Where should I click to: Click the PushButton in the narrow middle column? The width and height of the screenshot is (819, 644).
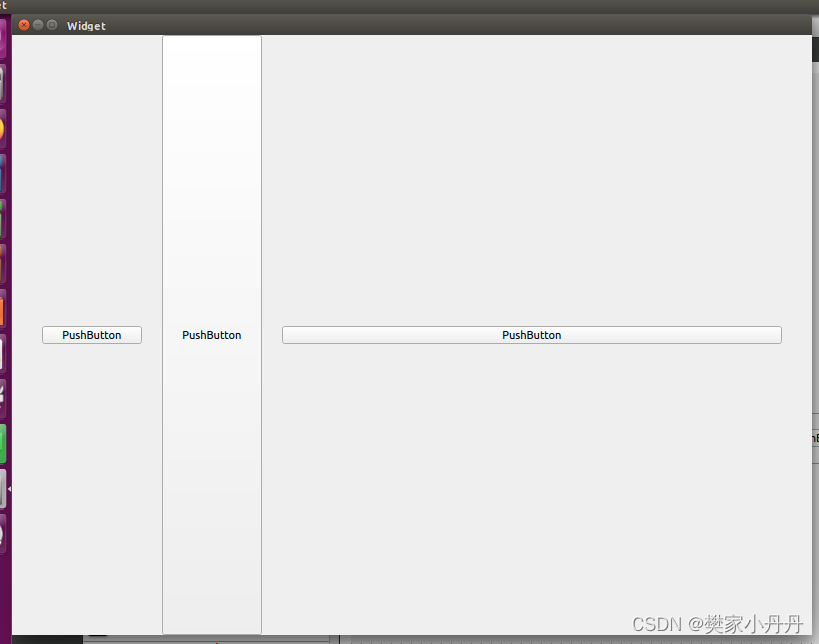tap(211, 335)
